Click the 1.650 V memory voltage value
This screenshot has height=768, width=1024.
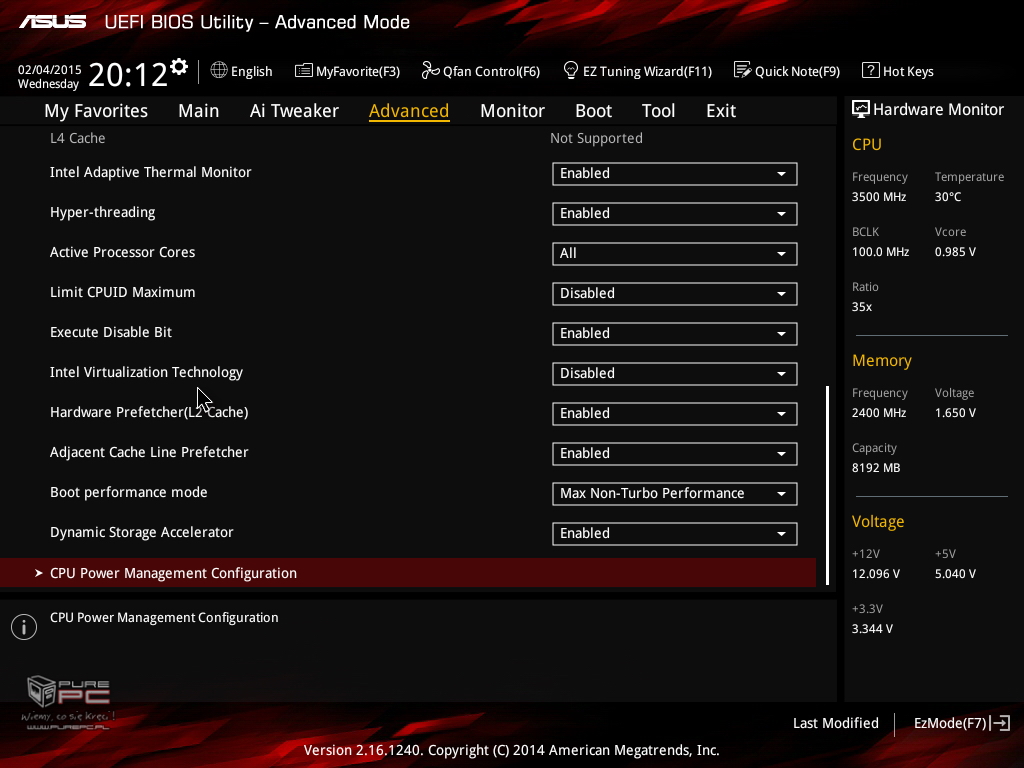955,413
